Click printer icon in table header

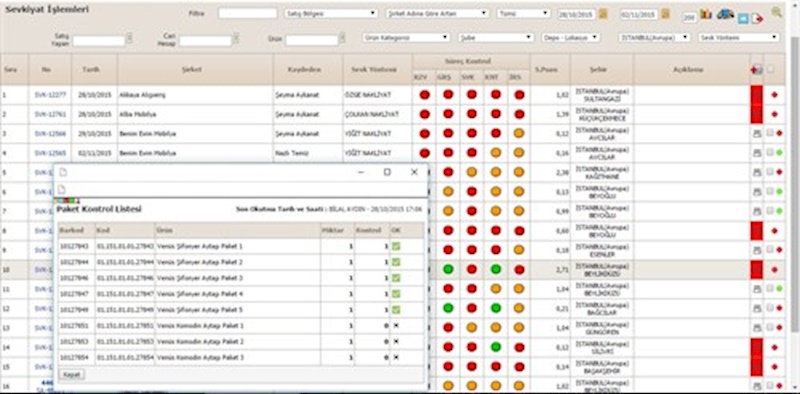click(x=757, y=69)
